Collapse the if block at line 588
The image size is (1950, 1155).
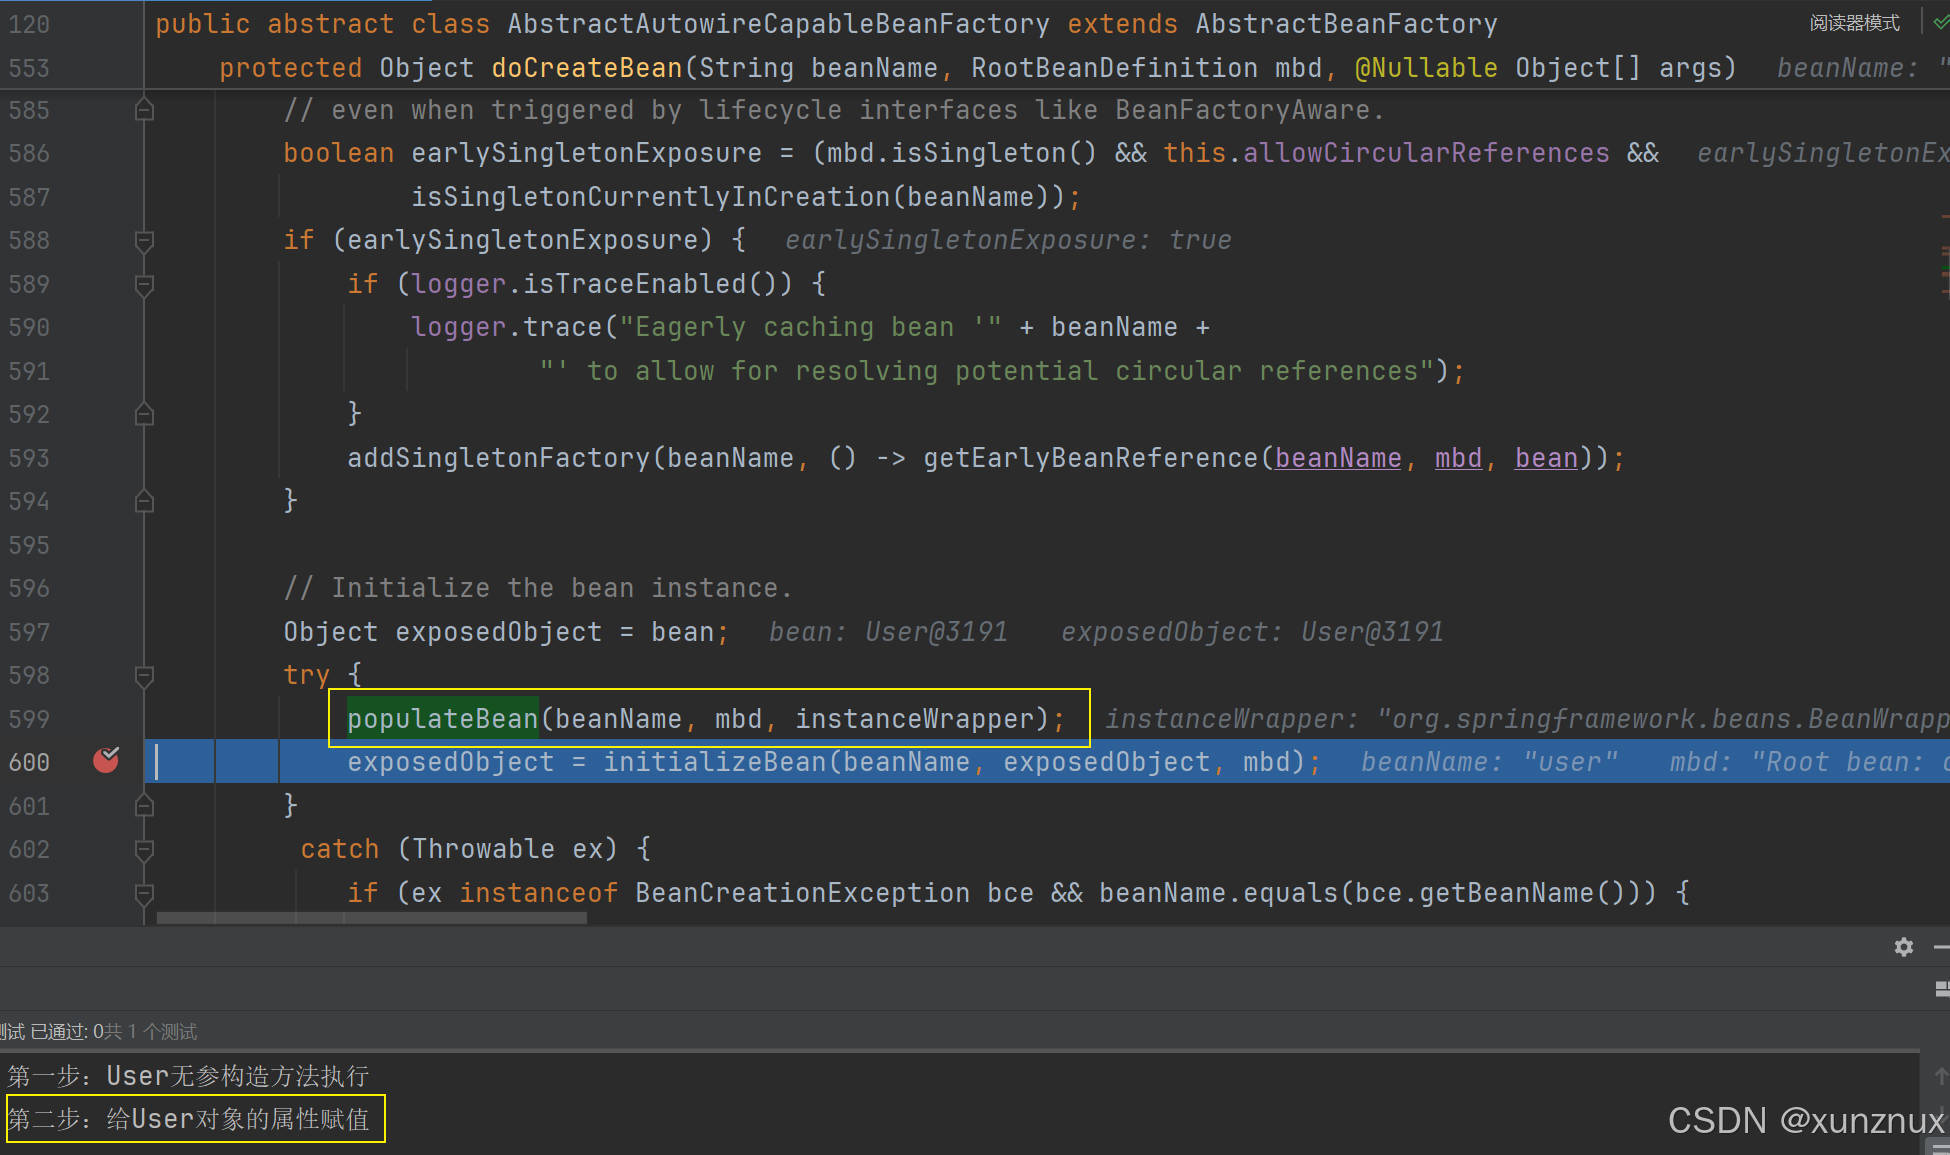[144, 240]
